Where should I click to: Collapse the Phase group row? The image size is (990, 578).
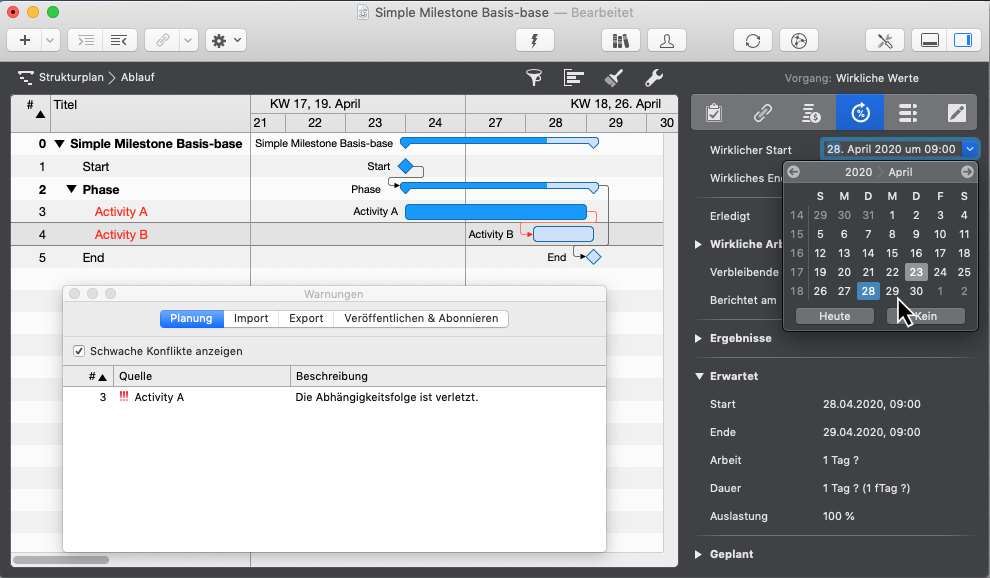coord(71,190)
